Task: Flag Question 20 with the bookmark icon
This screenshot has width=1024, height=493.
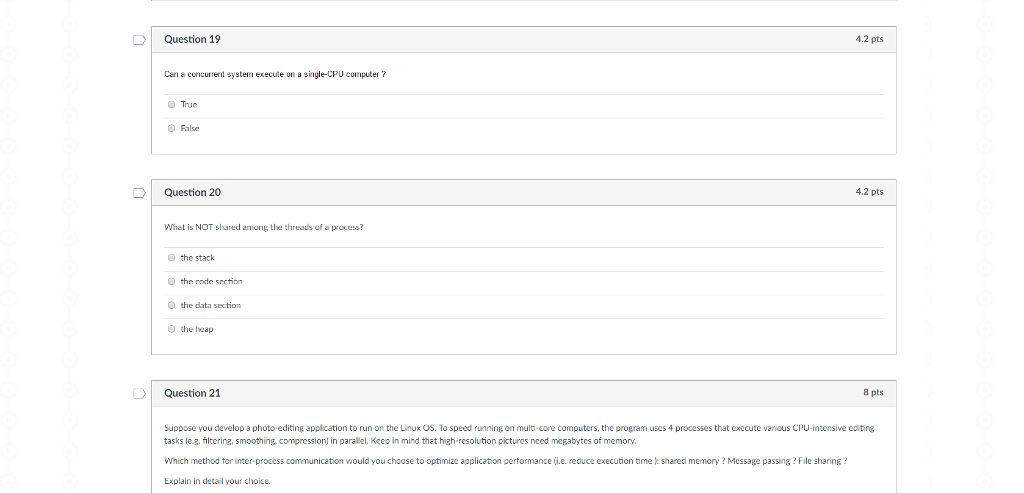Action: pos(140,192)
